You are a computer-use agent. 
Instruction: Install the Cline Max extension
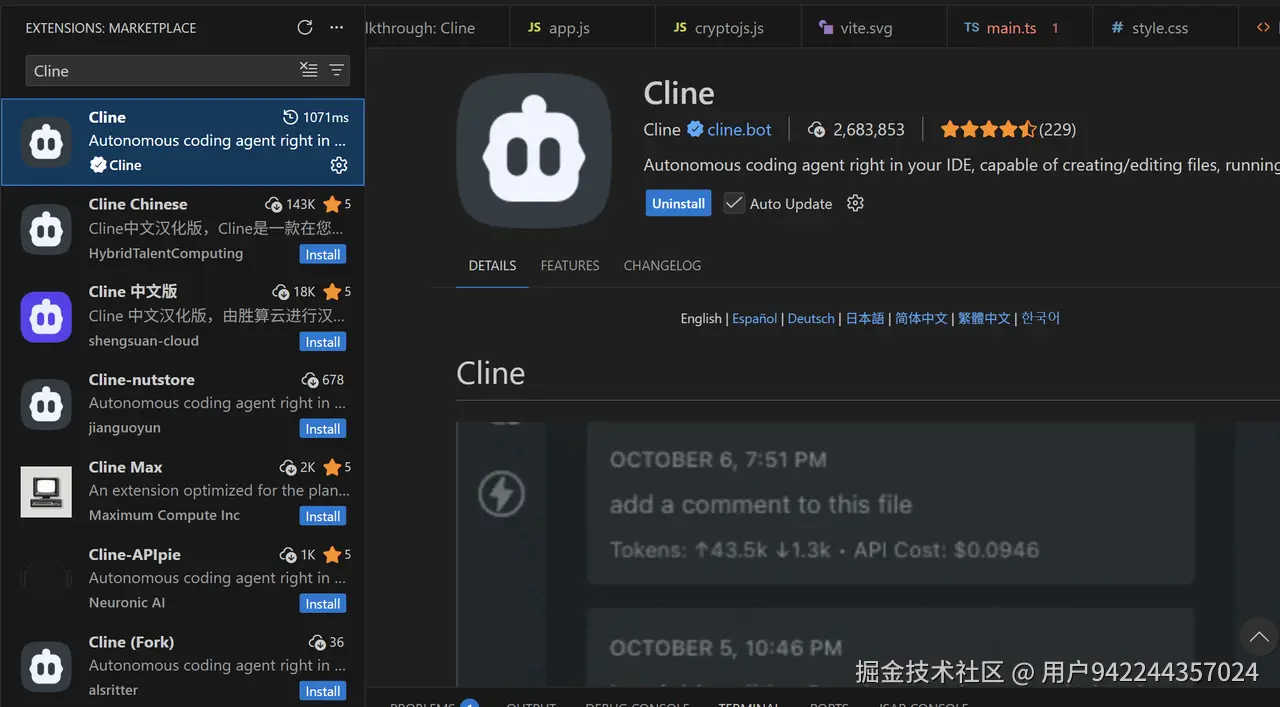click(323, 517)
